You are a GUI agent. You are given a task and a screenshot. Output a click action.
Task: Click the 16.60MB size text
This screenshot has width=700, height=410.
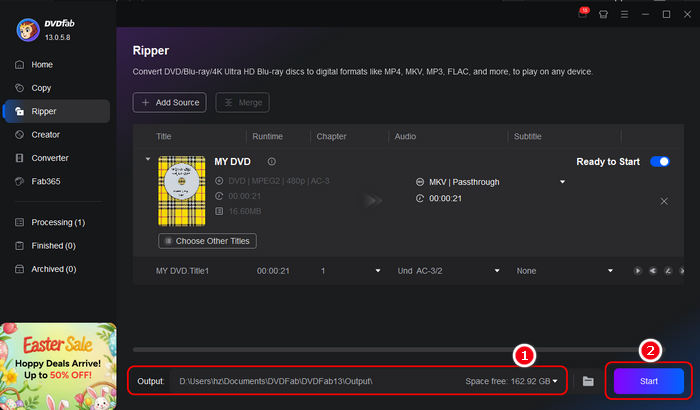tap(245, 211)
